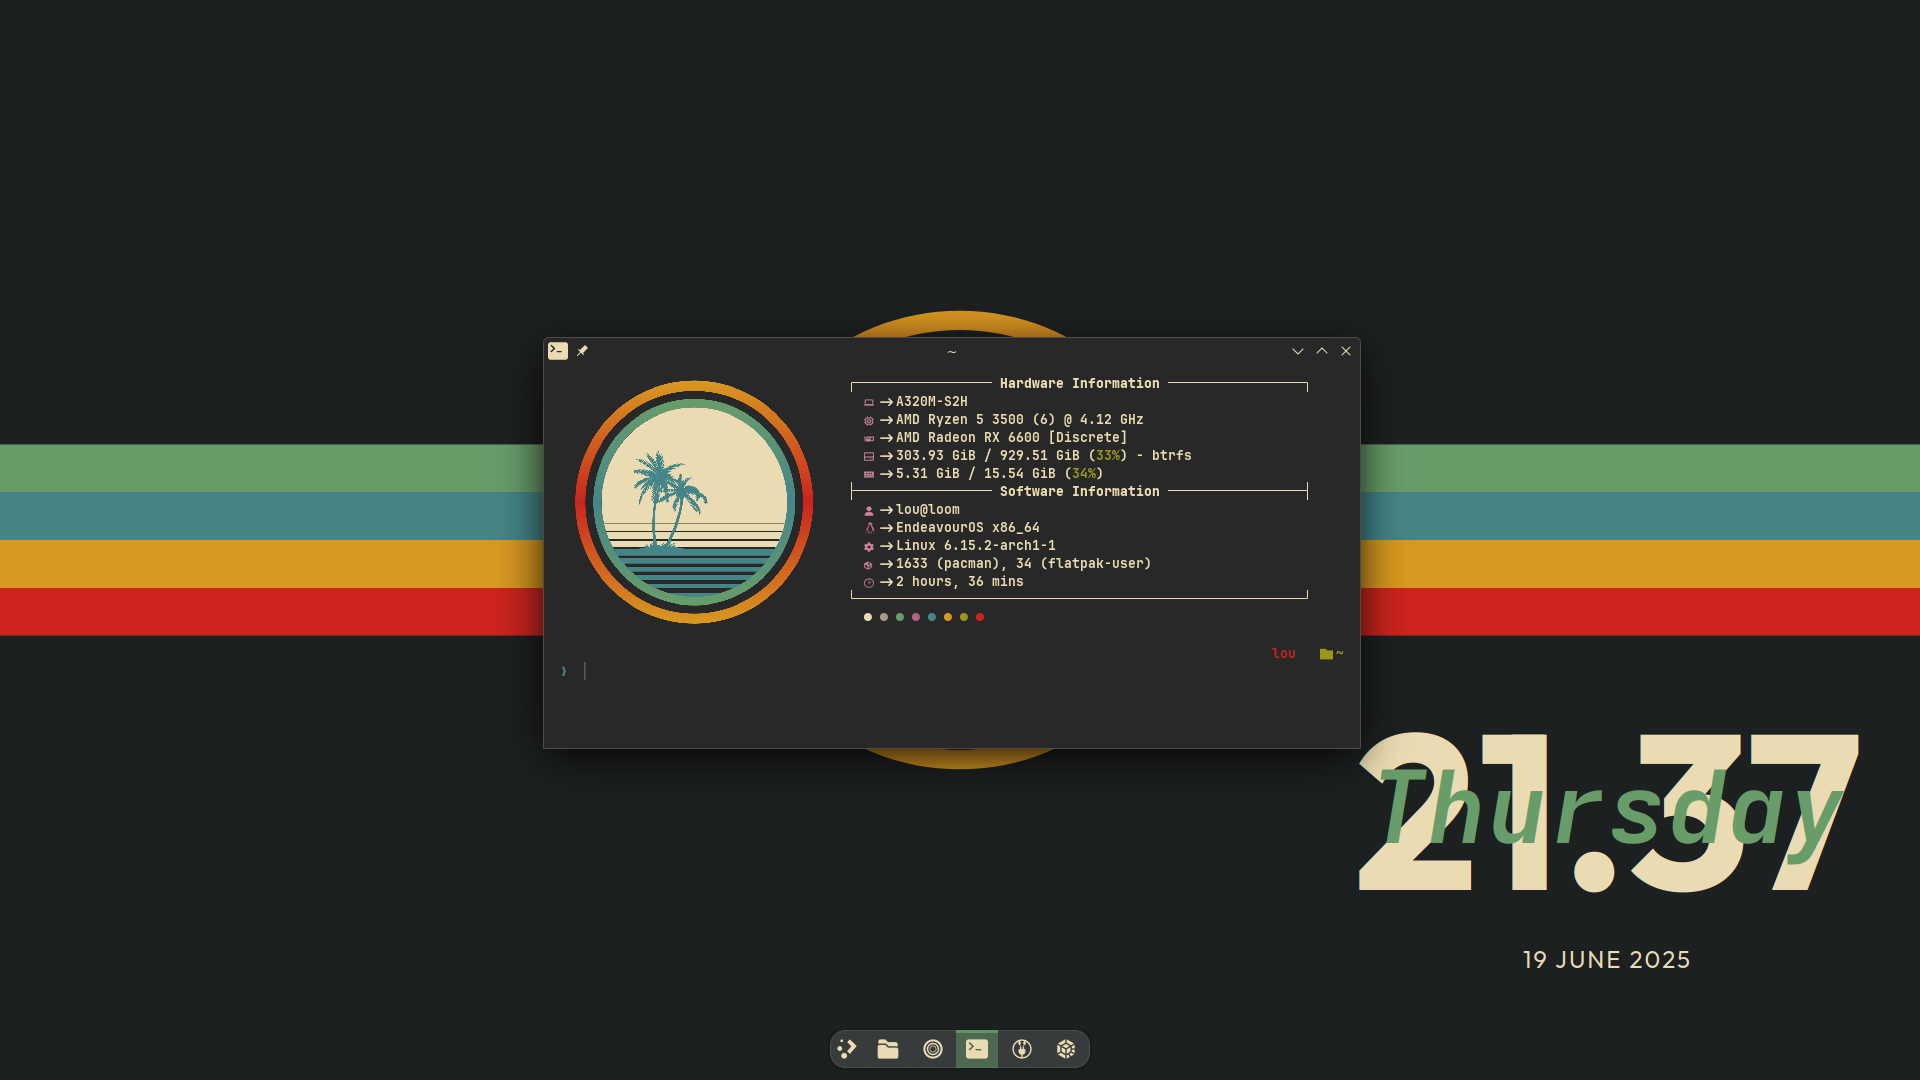Launch the concentric-circles browser dock icon
Screen dimensions: 1920x1080
pyautogui.click(x=933, y=1049)
